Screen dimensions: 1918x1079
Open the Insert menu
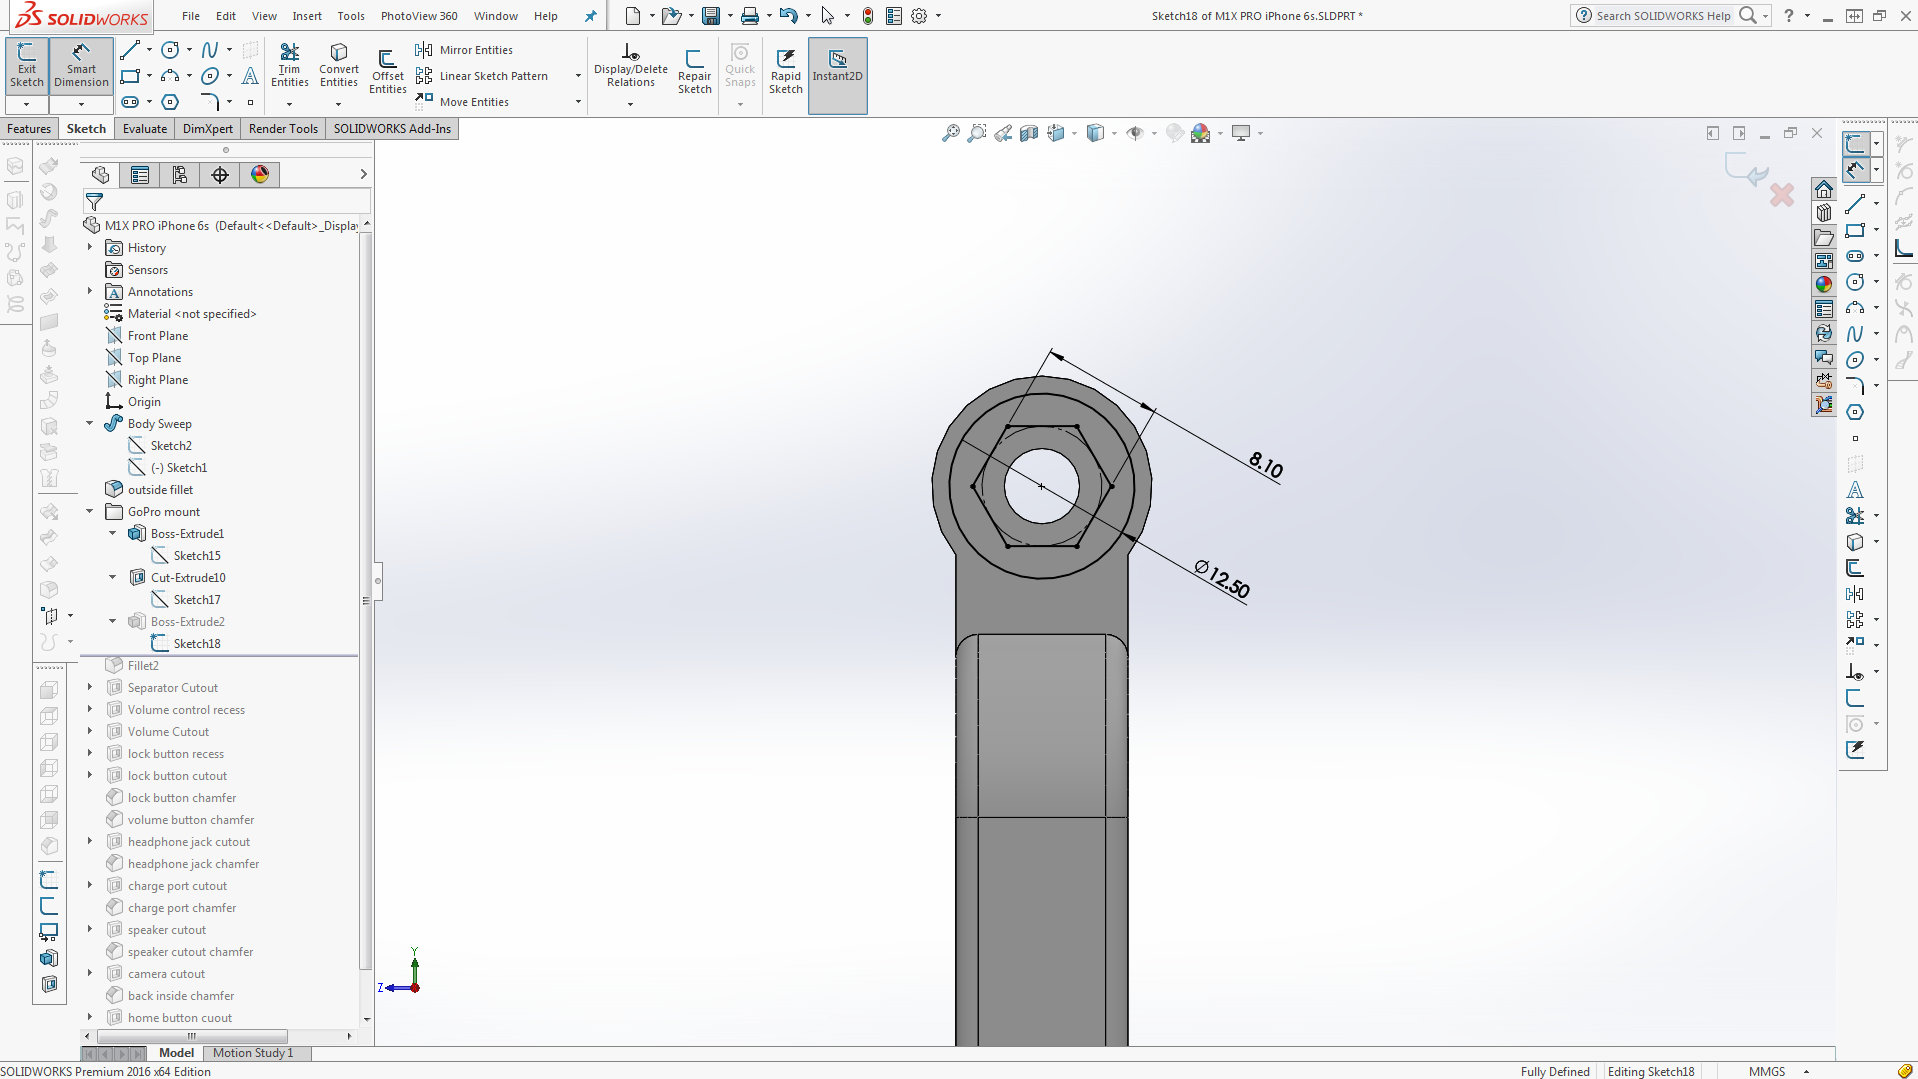(307, 16)
